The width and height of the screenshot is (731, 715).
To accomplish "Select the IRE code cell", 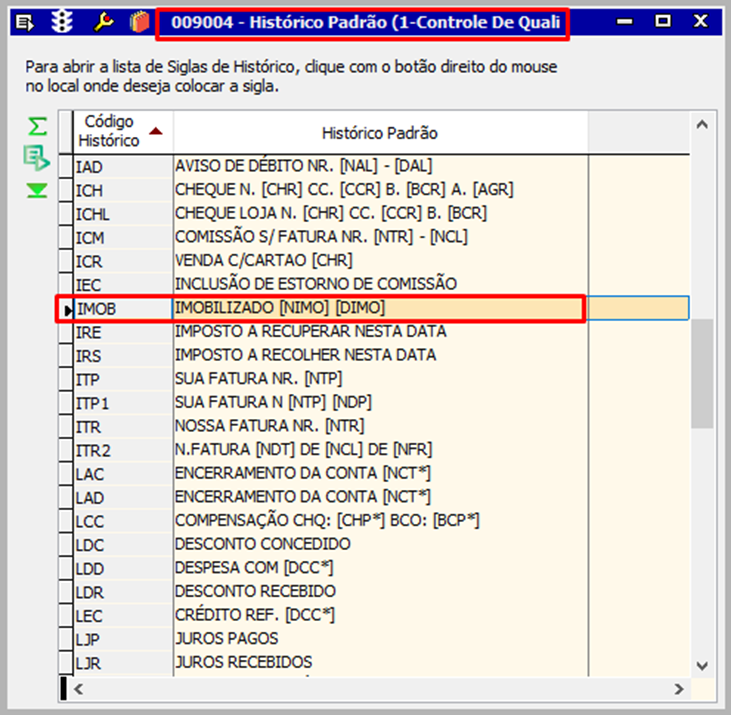I will coord(123,332).
